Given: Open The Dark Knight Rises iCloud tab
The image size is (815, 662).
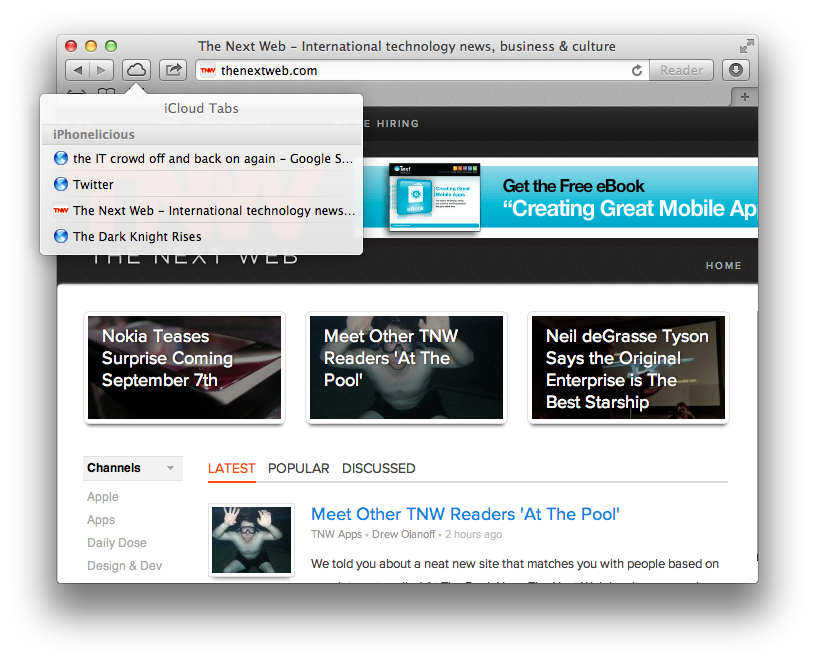Looking at the screenshot, I should pos(202,236).
